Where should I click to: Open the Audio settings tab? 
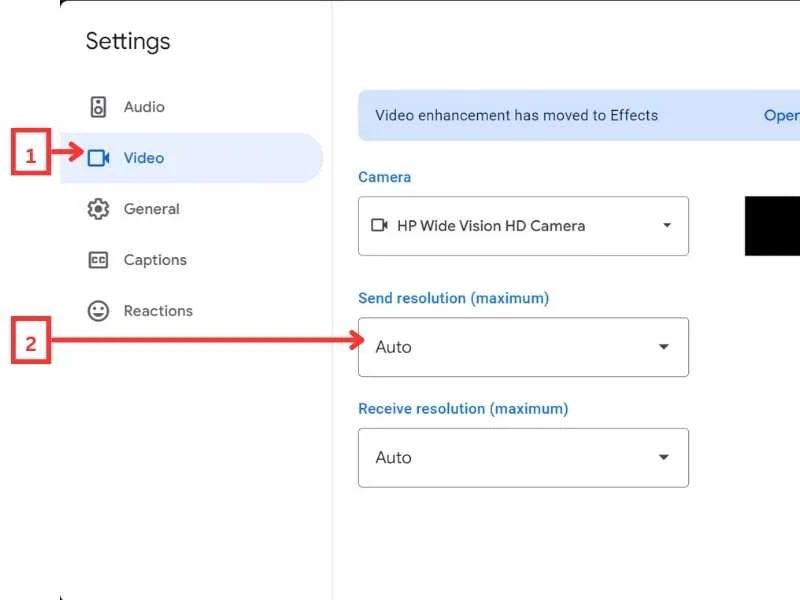191,107
